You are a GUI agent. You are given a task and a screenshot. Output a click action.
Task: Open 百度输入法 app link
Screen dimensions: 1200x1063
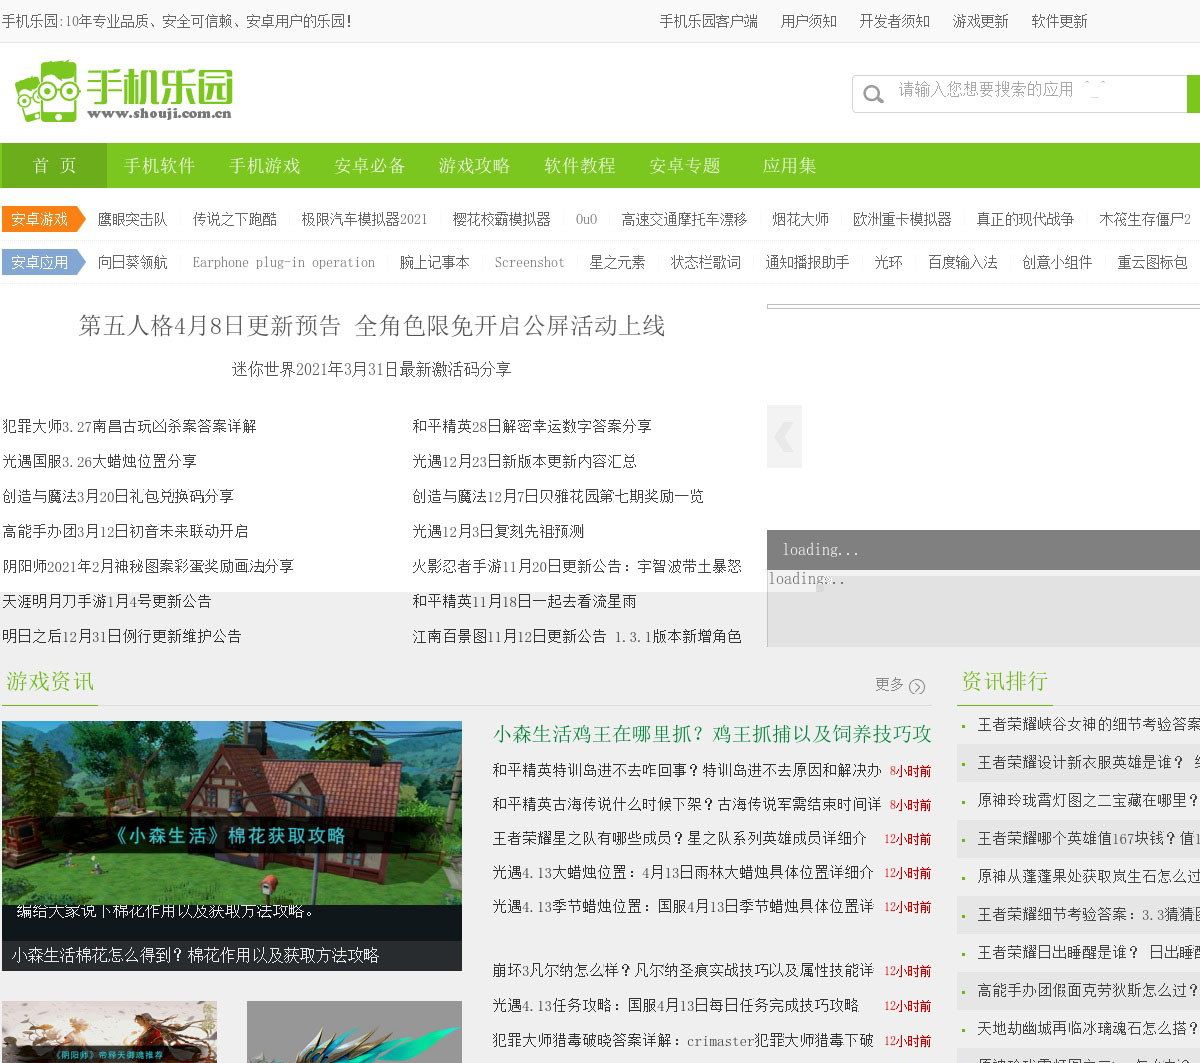pyautogui.click(x=962, y=262)
